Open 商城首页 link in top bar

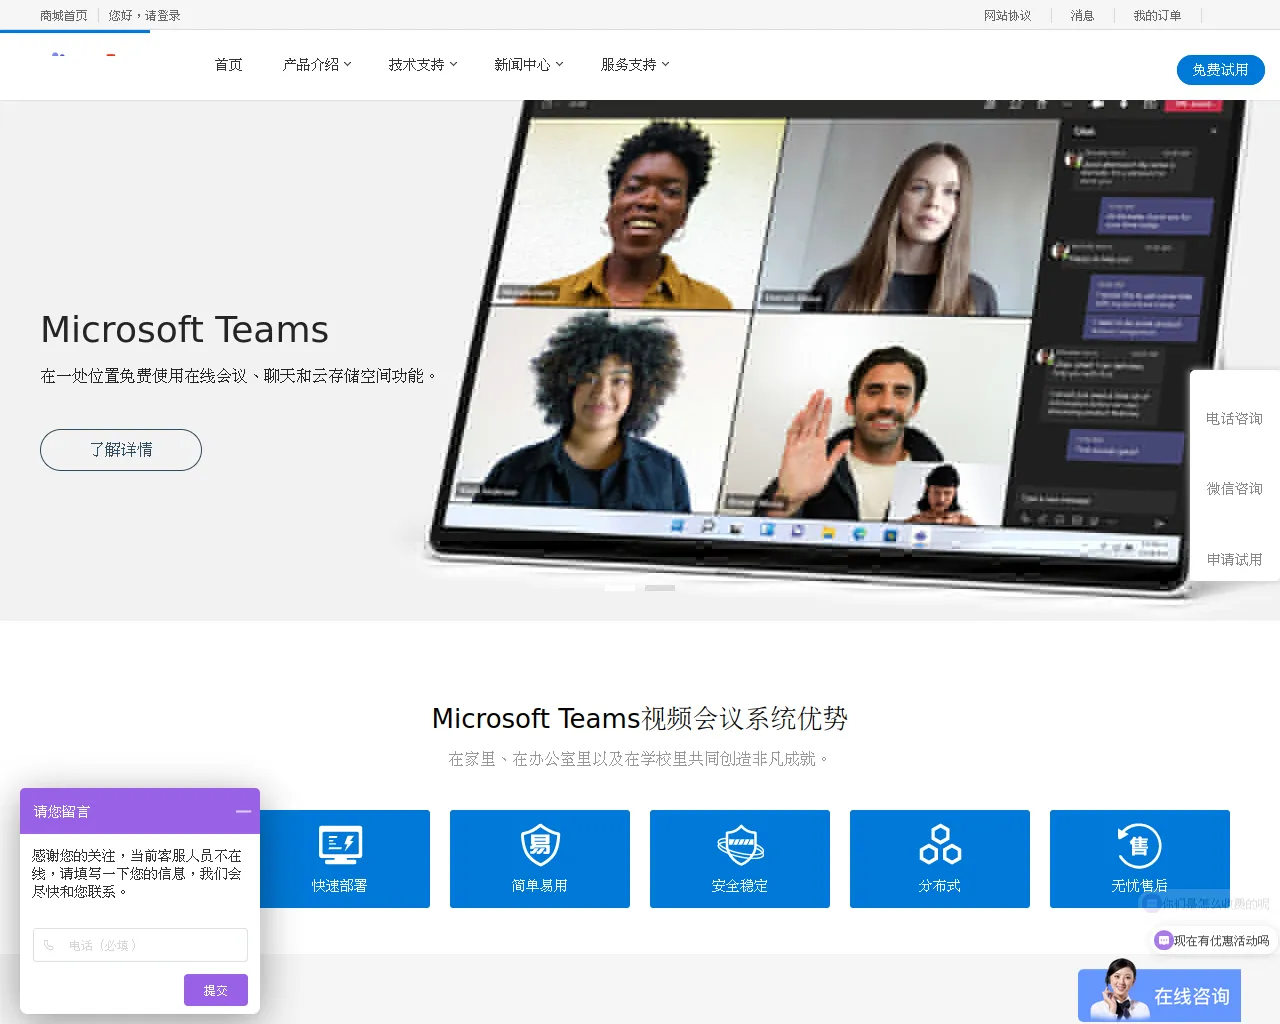[64, 15]
